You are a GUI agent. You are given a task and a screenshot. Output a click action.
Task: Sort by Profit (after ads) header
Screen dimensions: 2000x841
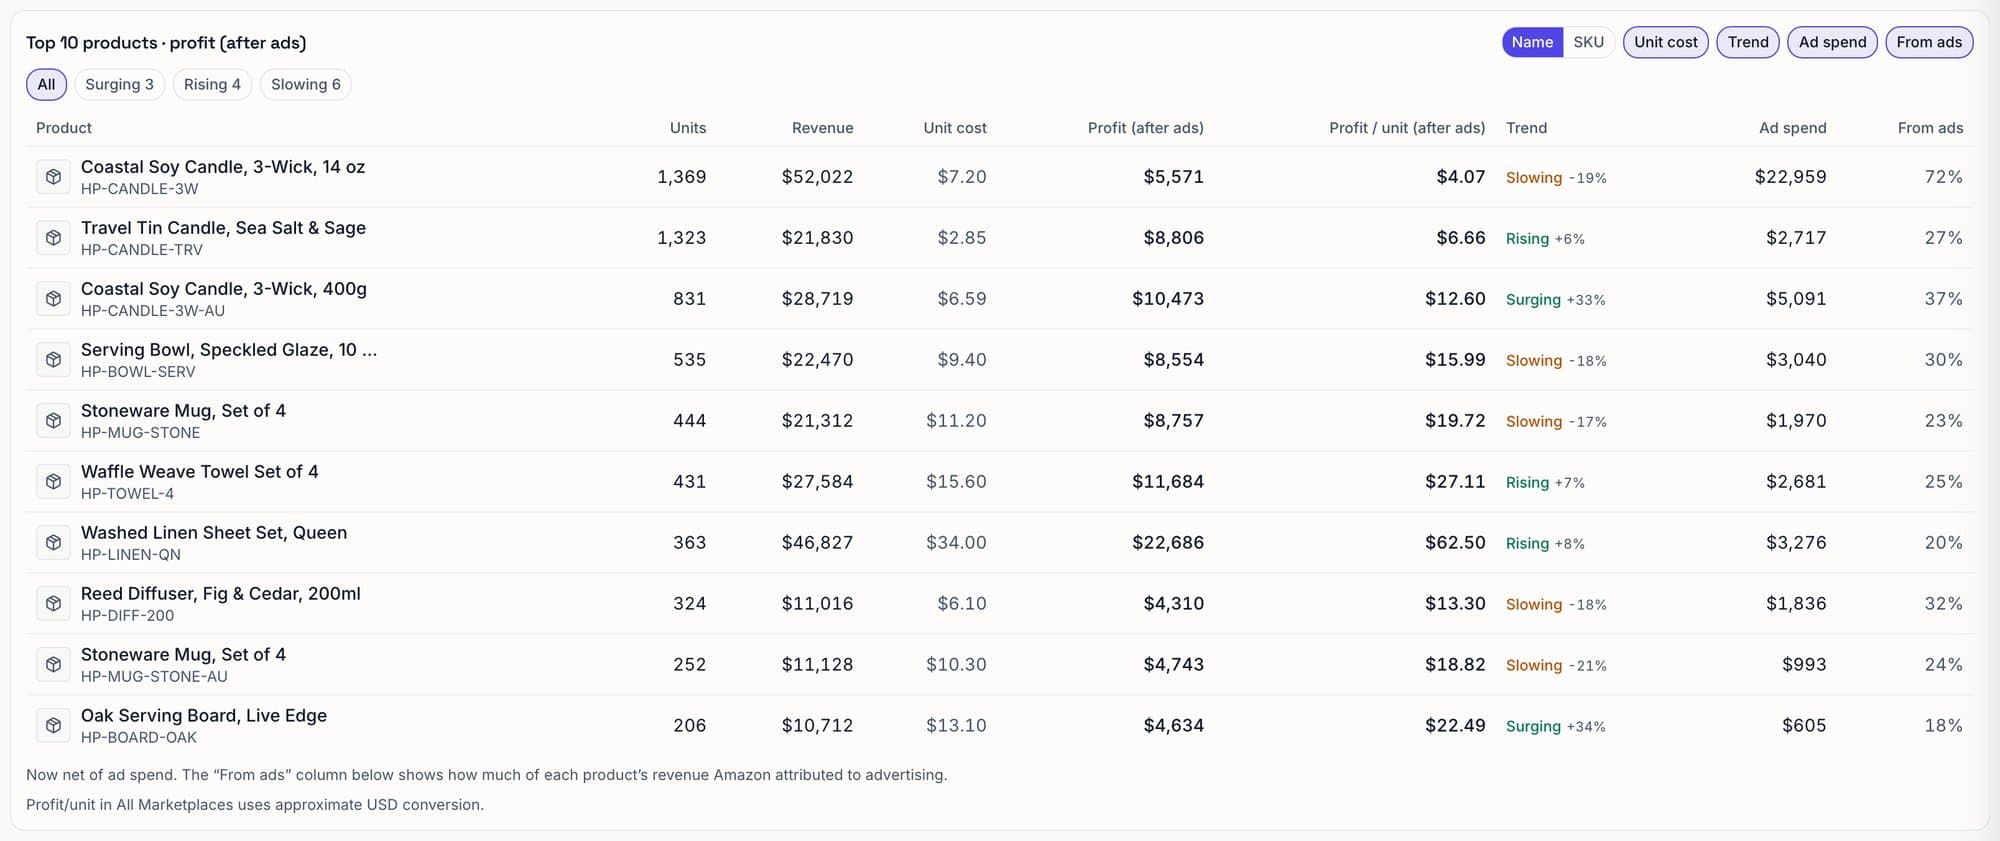point(1146,128)
